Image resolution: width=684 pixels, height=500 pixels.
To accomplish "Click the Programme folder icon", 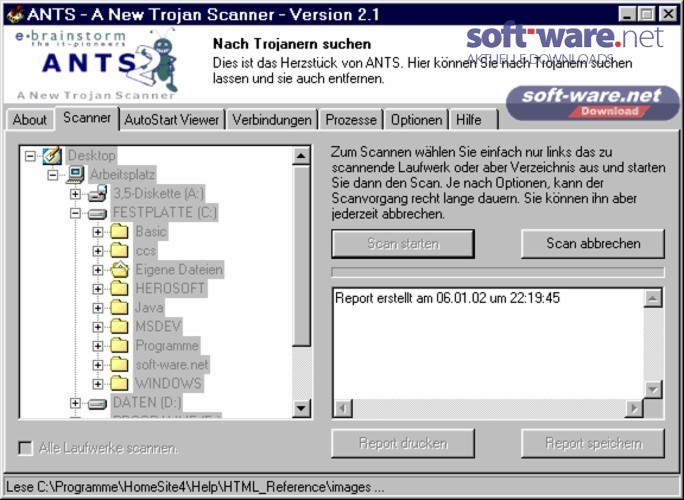I will click(119, 346).
